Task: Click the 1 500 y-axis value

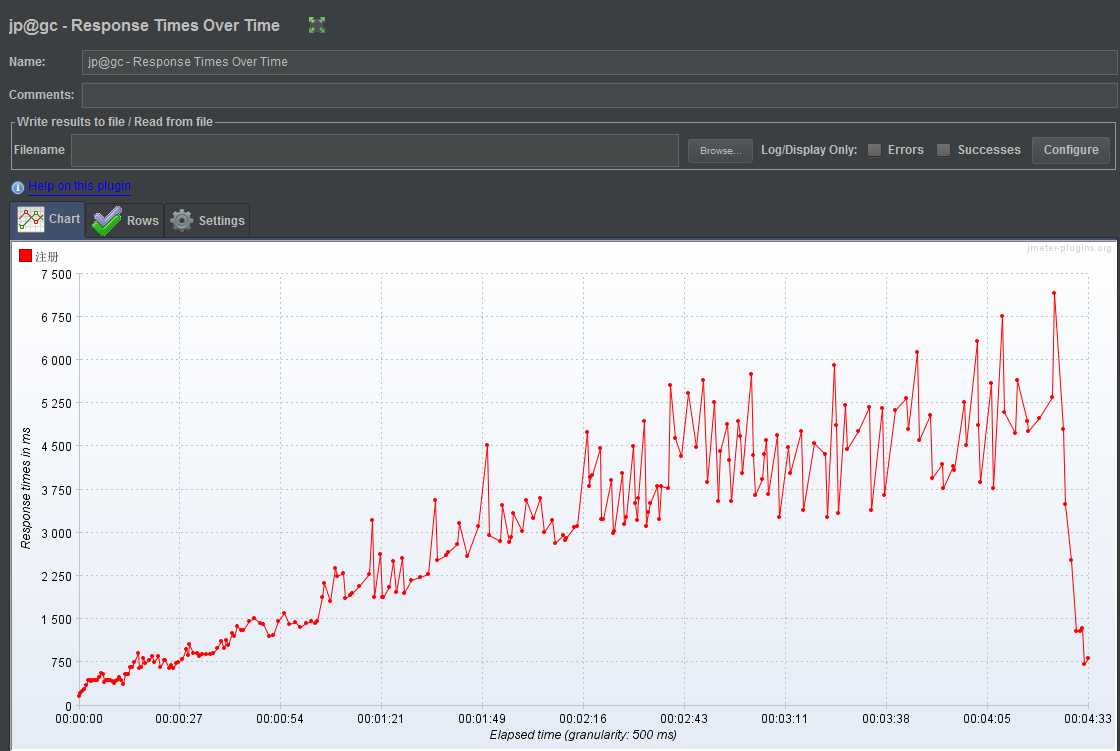Action: click(x=56, y=620)
